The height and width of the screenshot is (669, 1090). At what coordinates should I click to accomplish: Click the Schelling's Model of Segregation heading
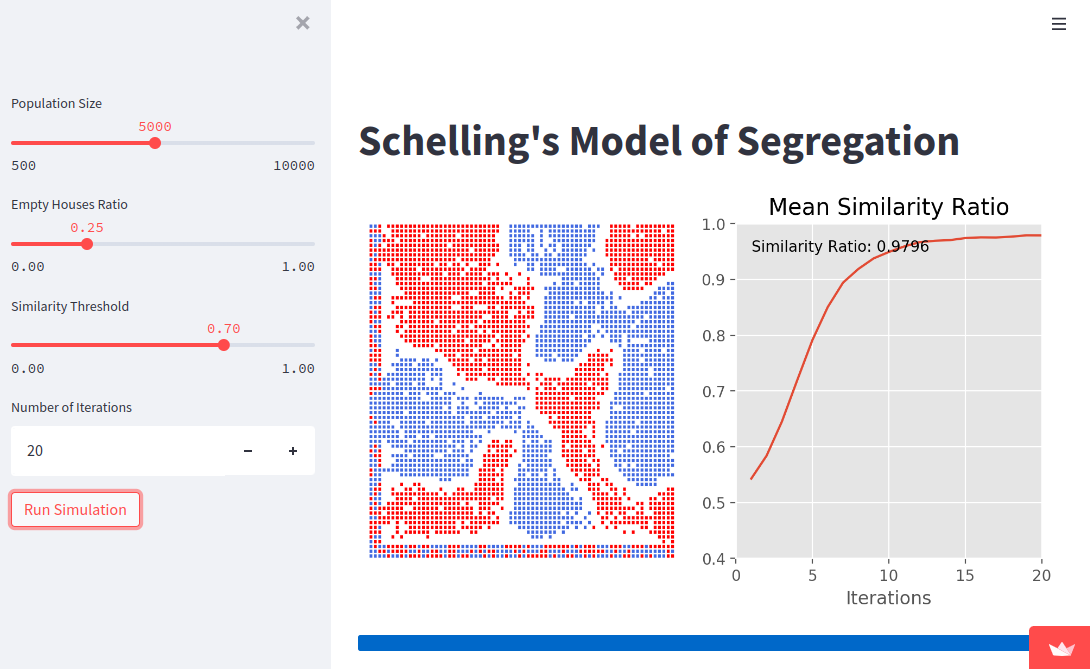click(658, 141)
